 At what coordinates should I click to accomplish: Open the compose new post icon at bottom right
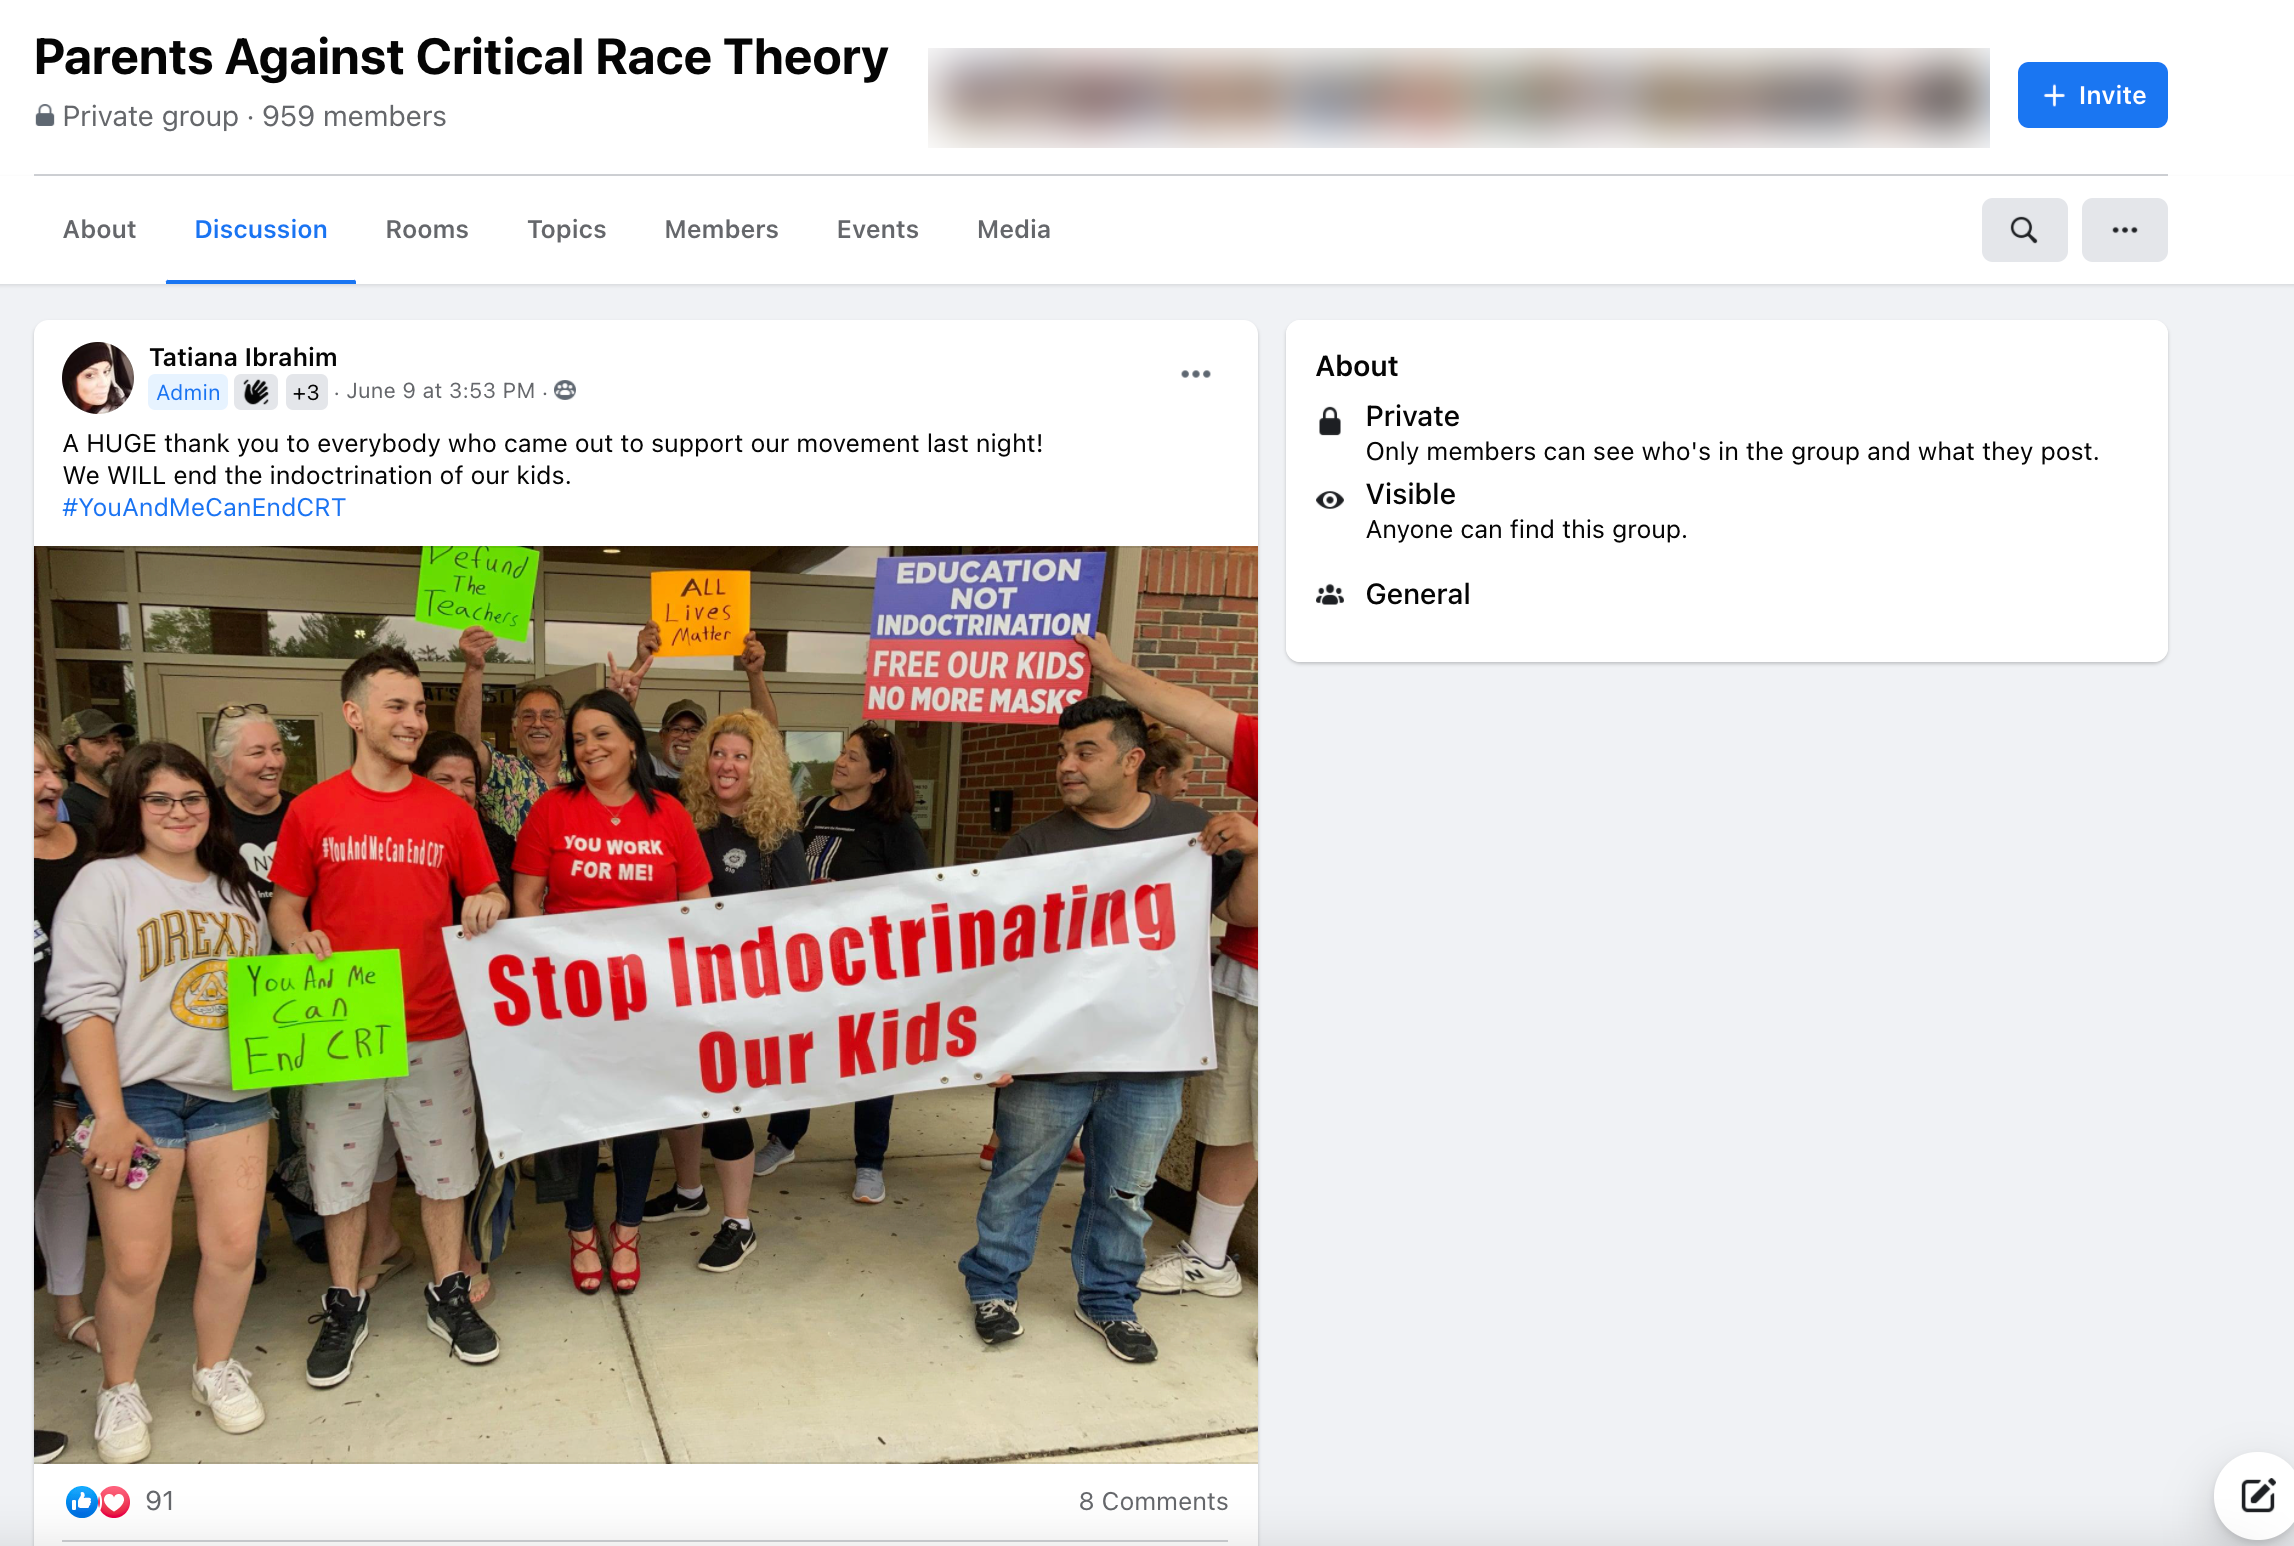[2255, 1496]
